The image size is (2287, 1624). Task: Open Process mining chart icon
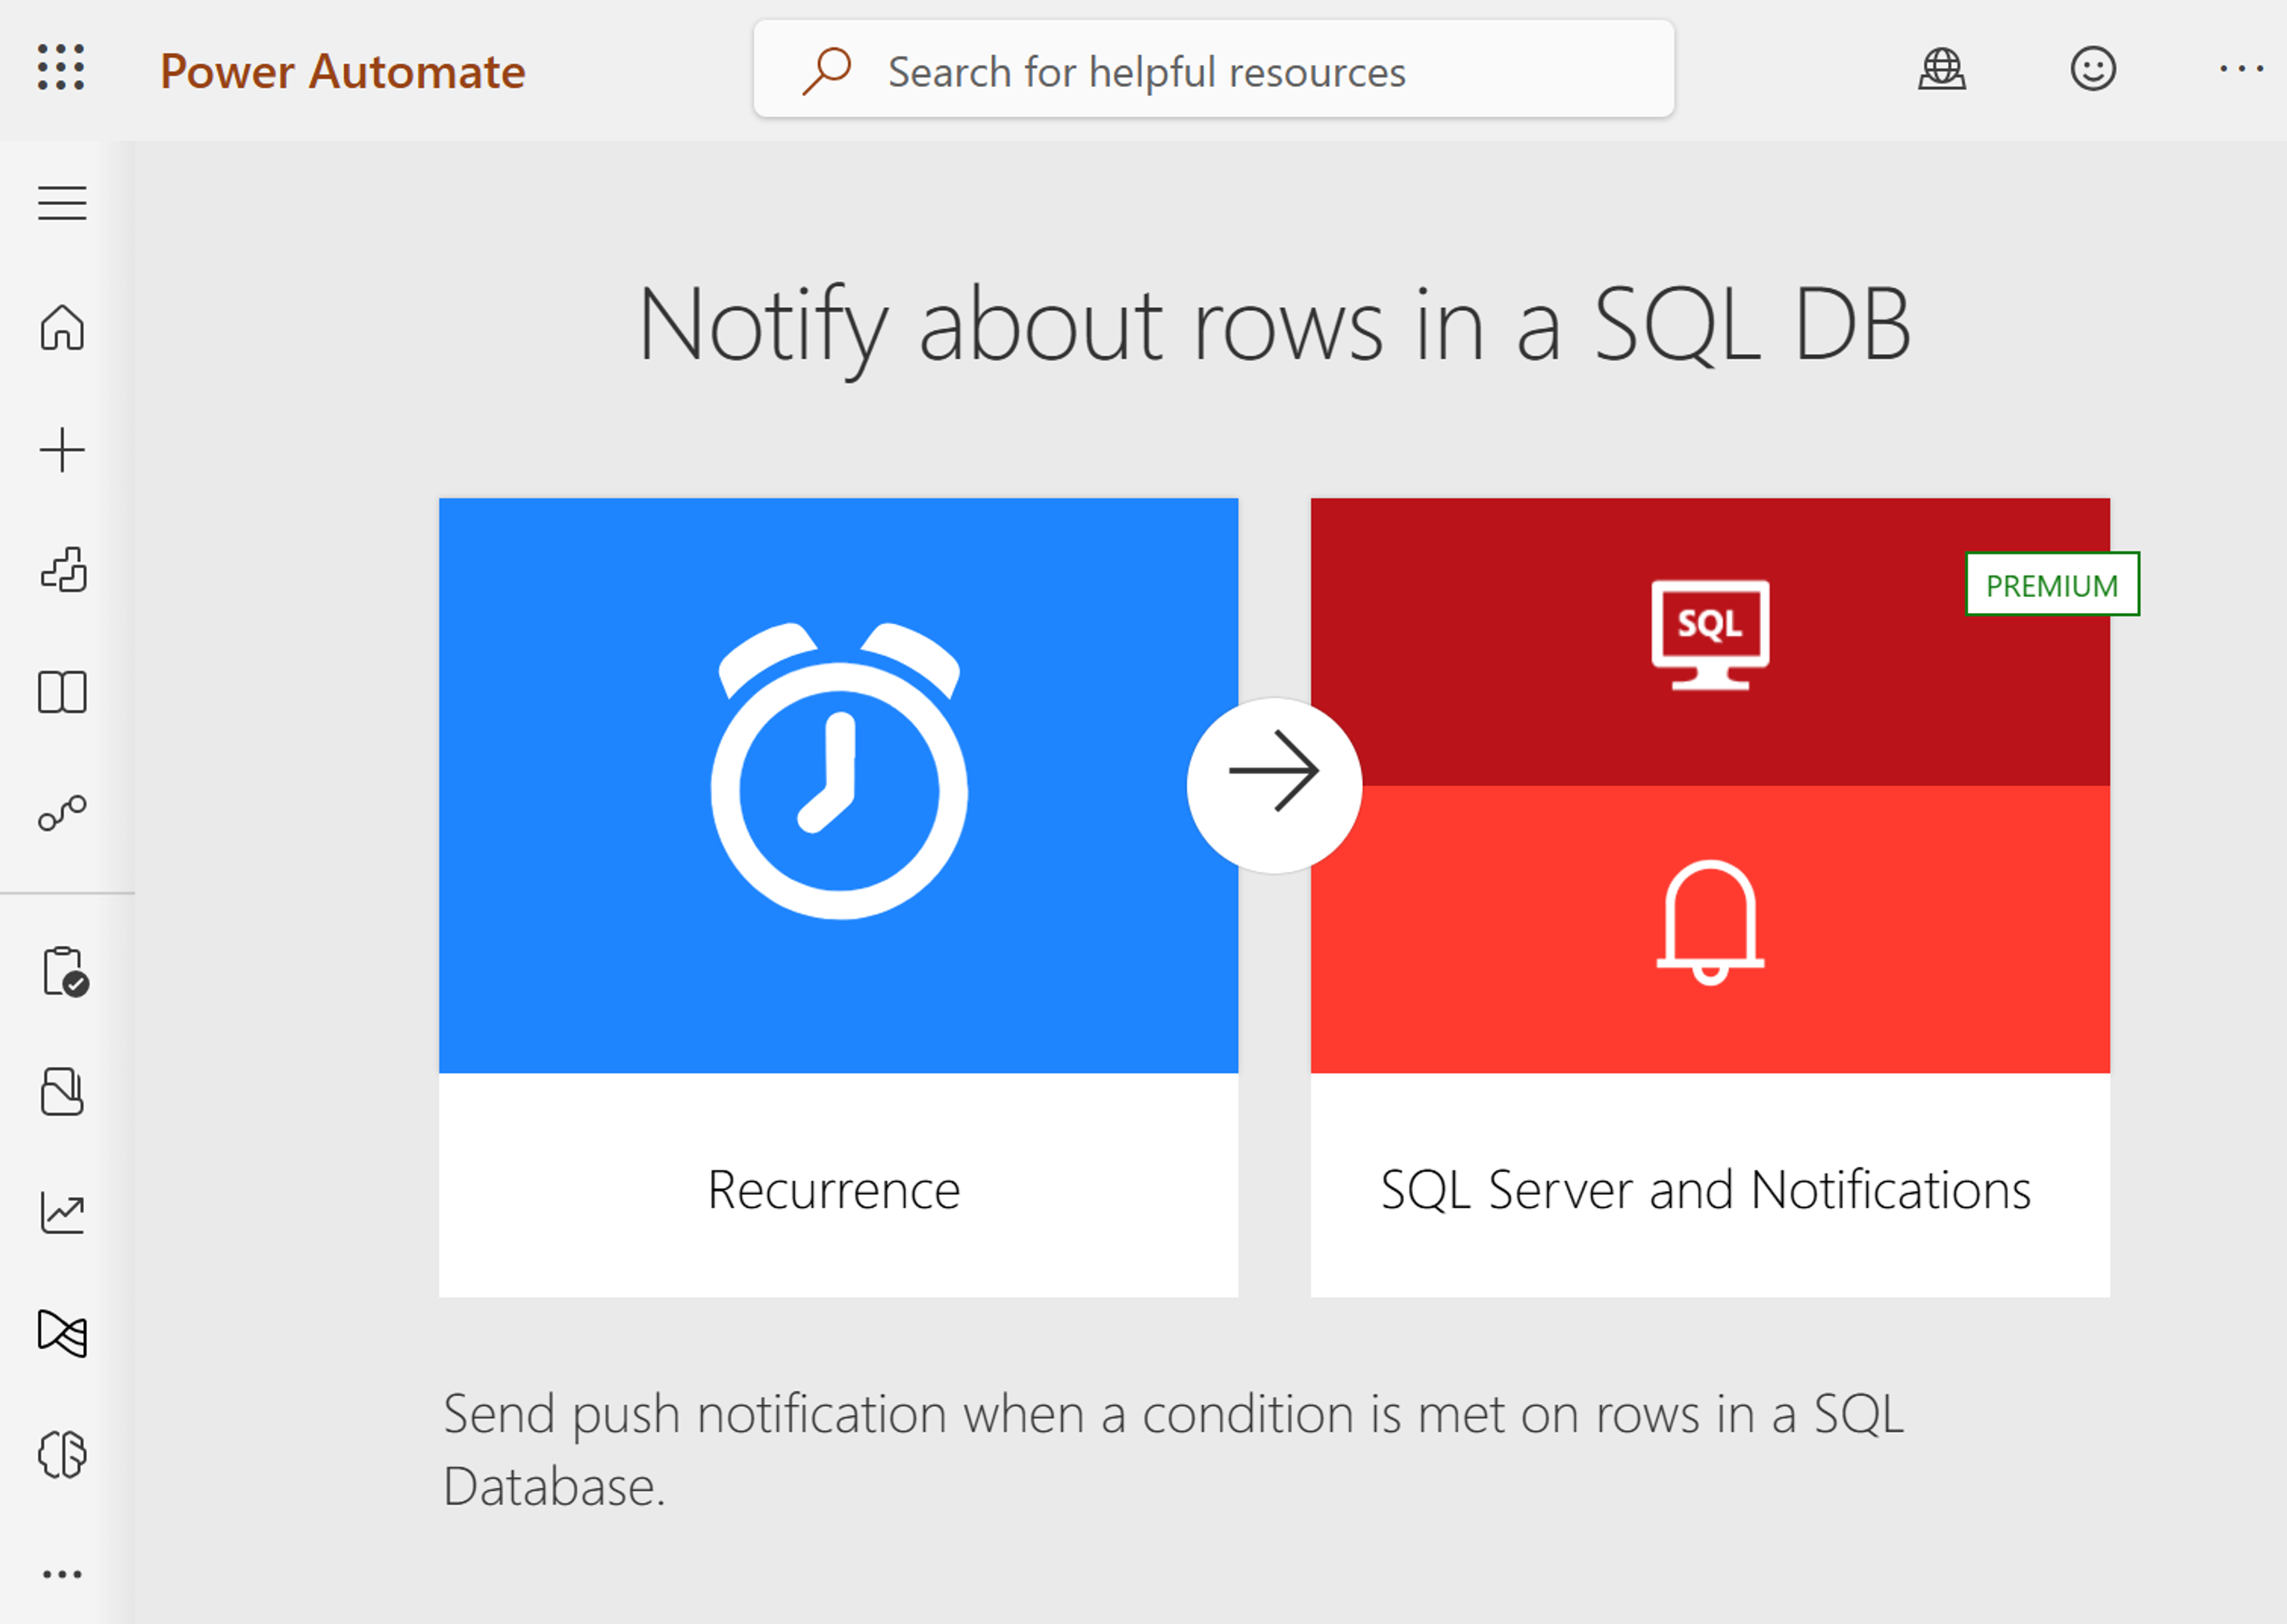click(x=62, y=1213)
